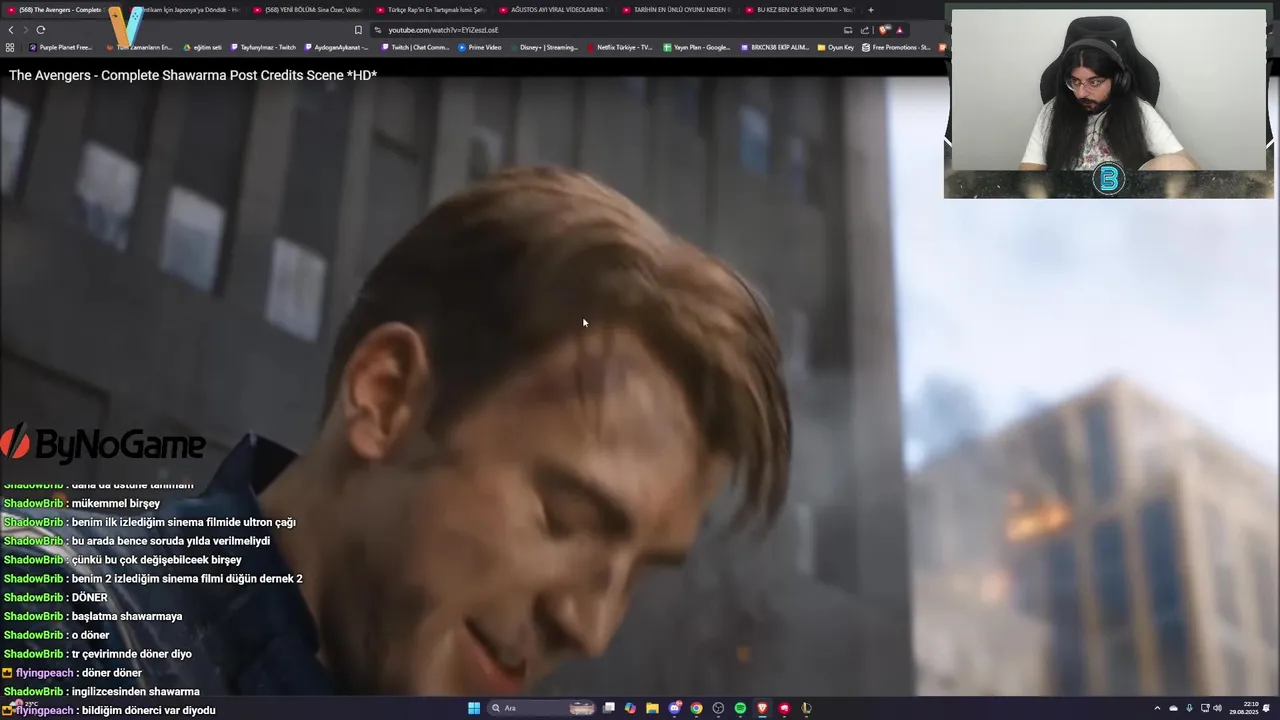The image size is (1280, 720).
Task: Open the Disney+ | Streaming bookmark
Action: coord(544,47)
